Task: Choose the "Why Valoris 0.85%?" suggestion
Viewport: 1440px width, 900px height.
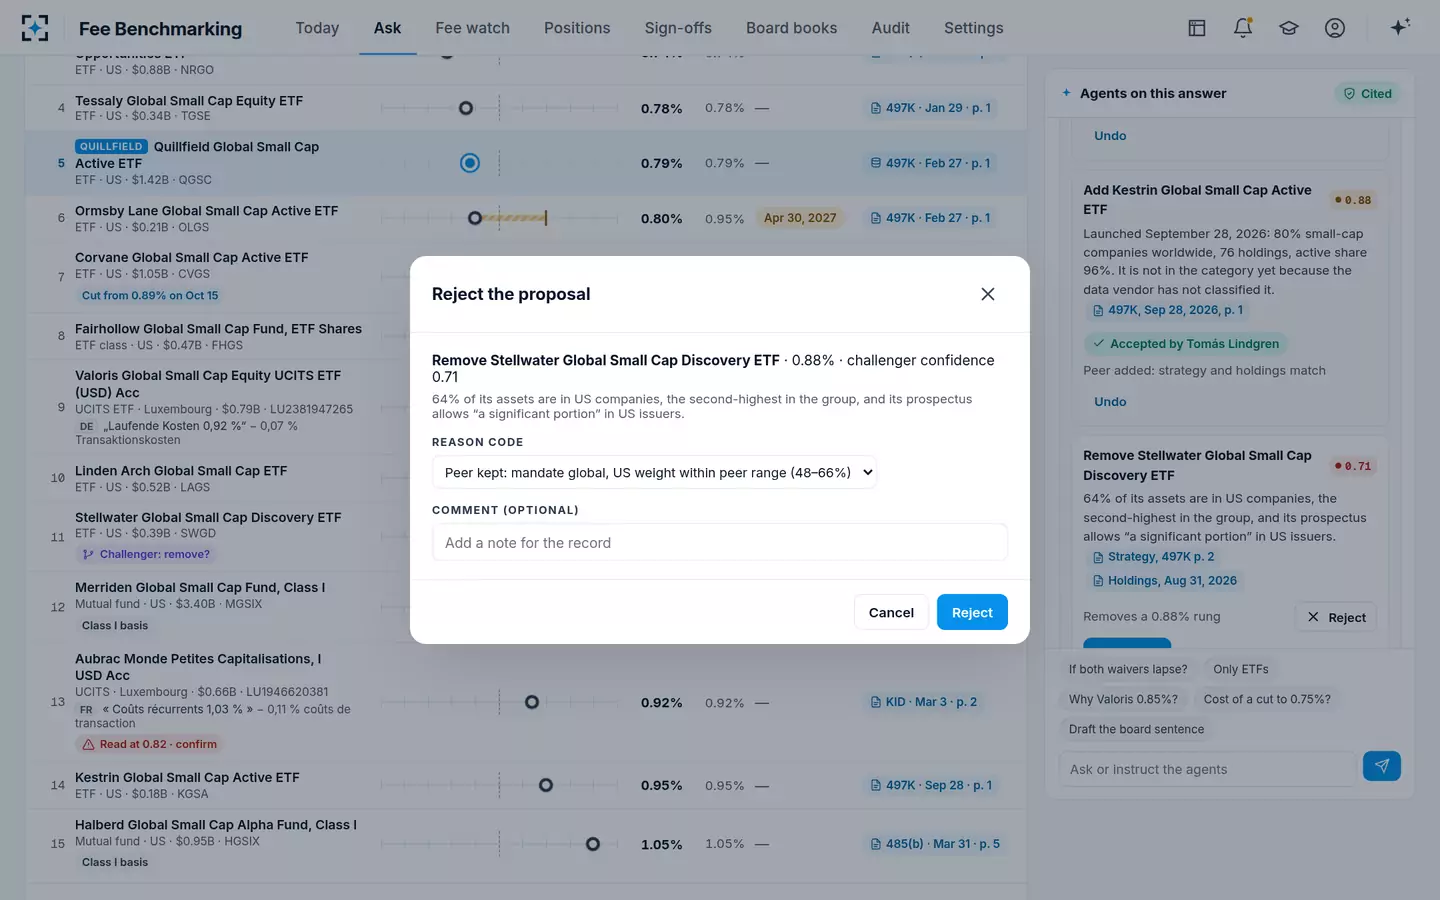Action: 1123,699
